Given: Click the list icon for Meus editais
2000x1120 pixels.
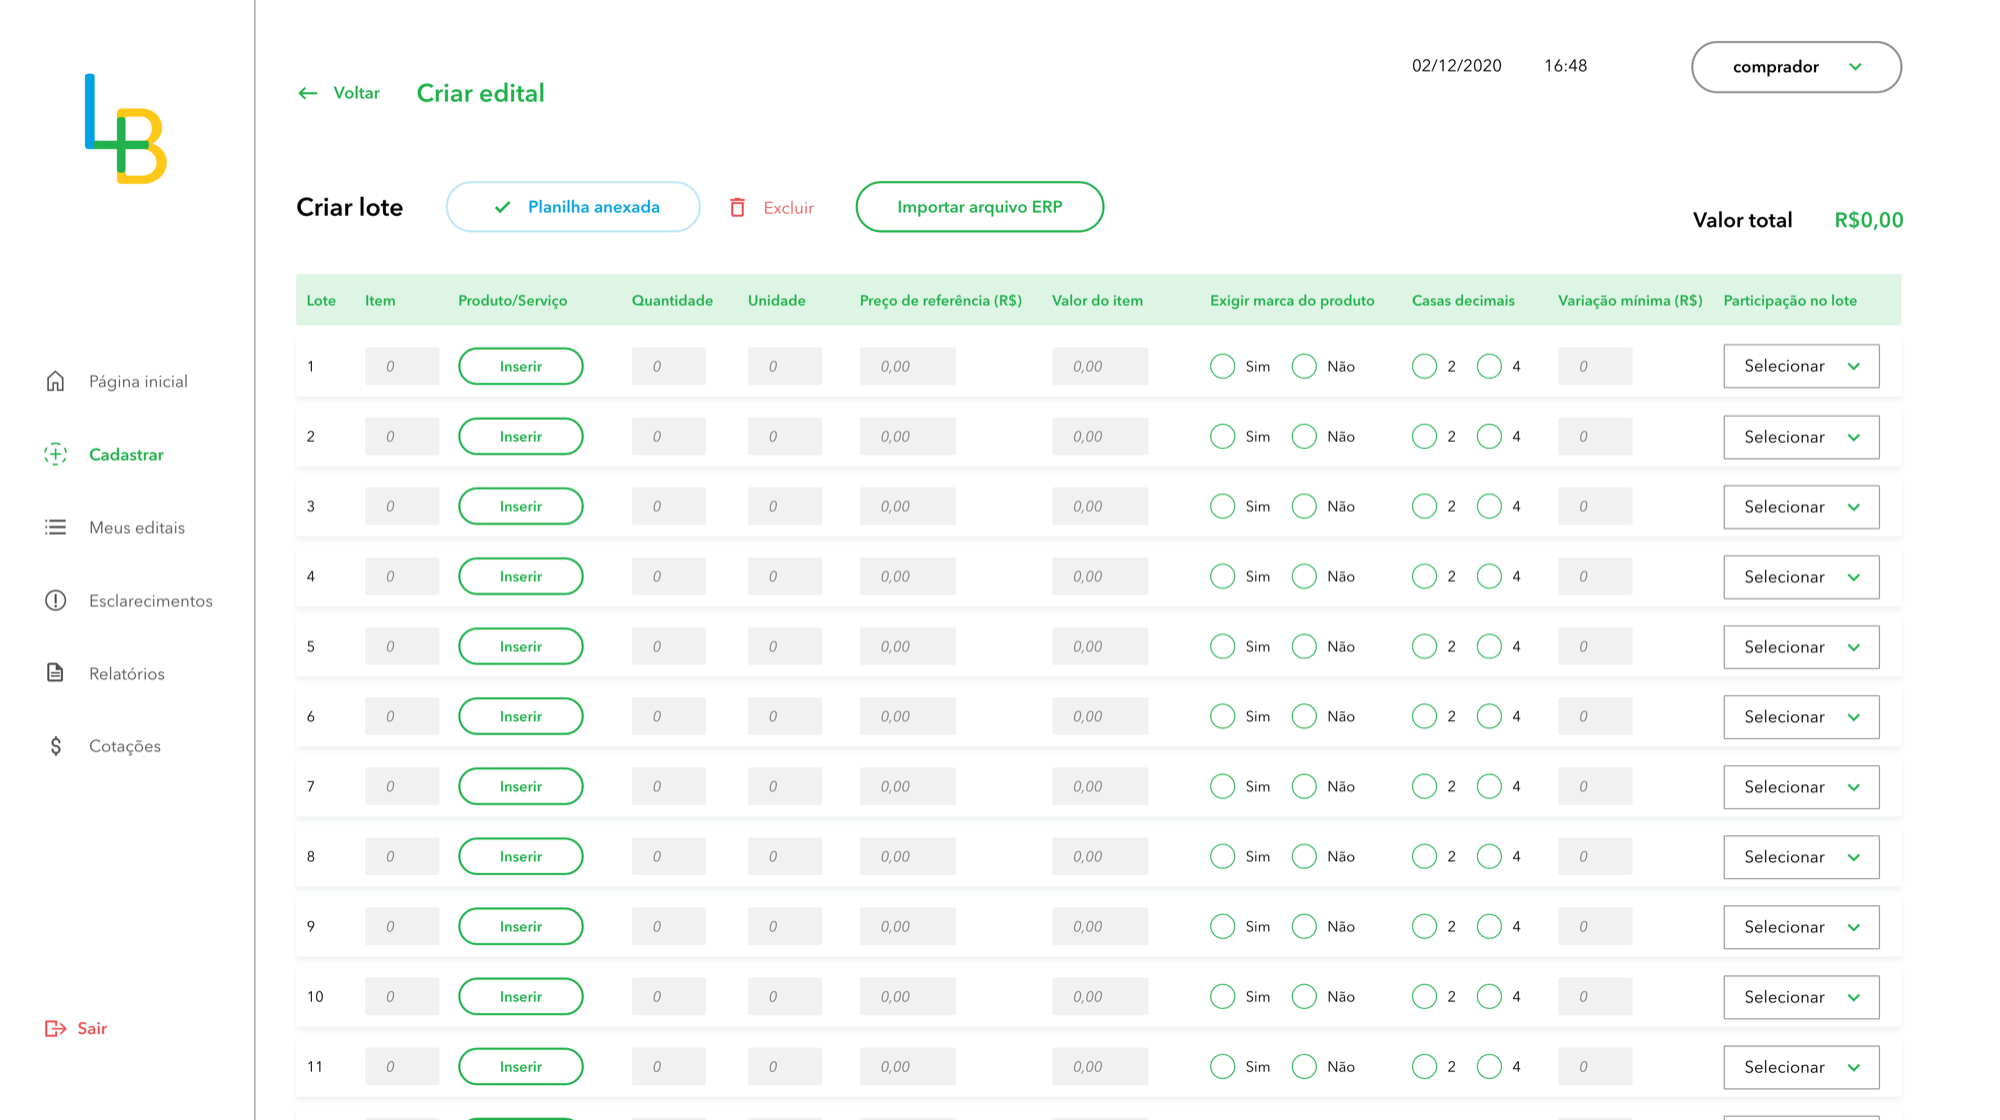Looking at the screenshot, I should click(56, 527).
